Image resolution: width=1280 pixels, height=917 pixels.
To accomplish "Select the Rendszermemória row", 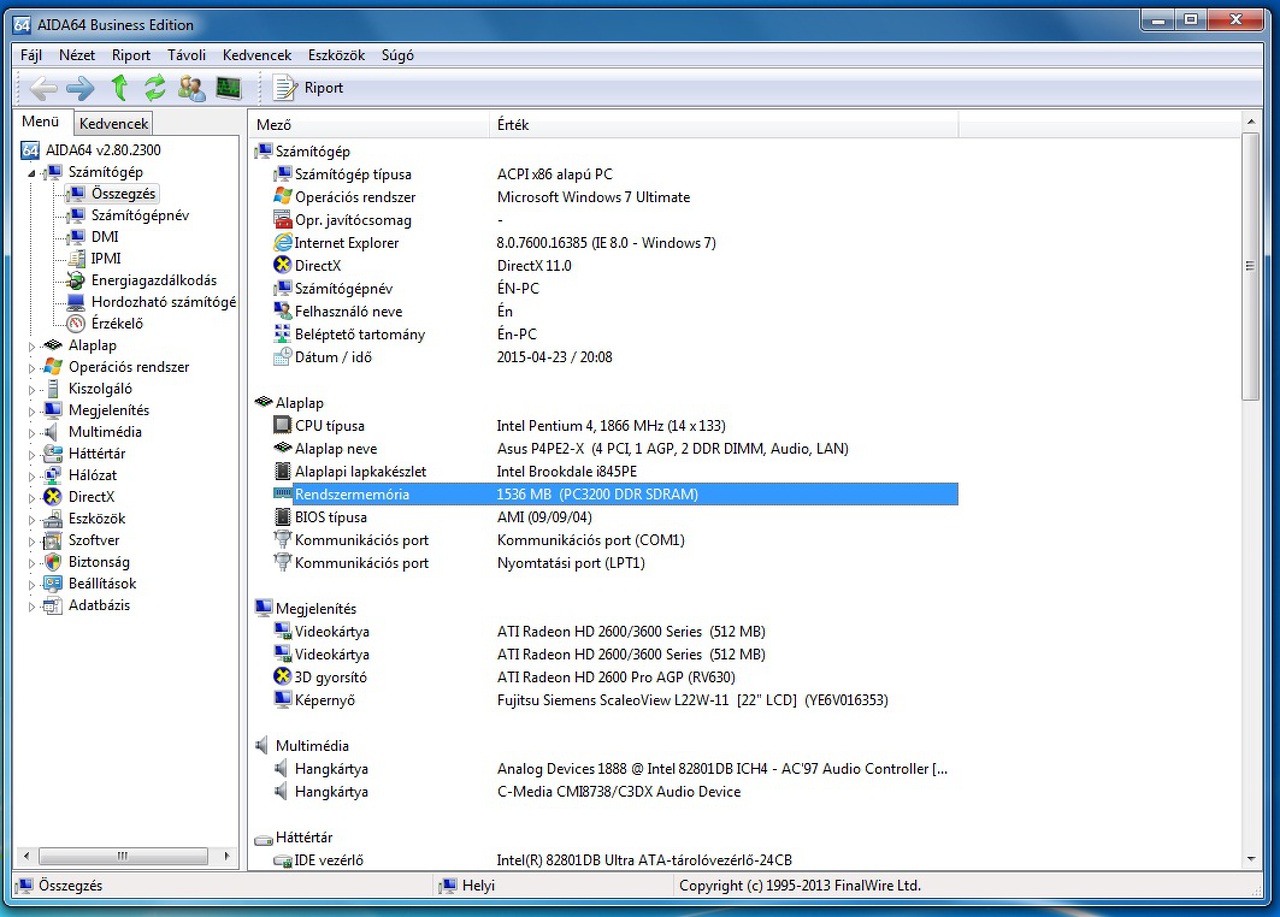I will pos(615,495).
